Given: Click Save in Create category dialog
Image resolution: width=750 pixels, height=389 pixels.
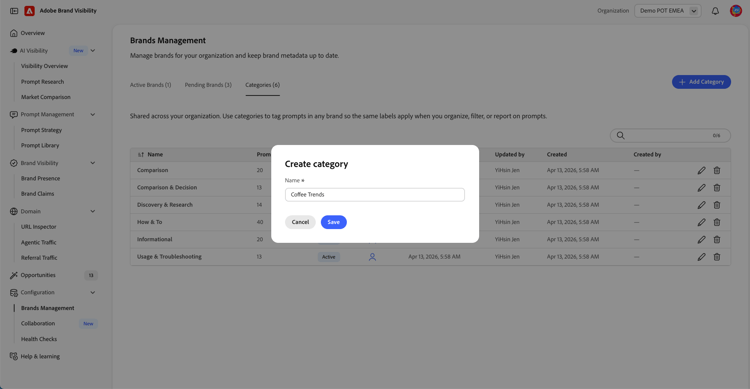Looking at the screenshot, I should click(334, 222).
